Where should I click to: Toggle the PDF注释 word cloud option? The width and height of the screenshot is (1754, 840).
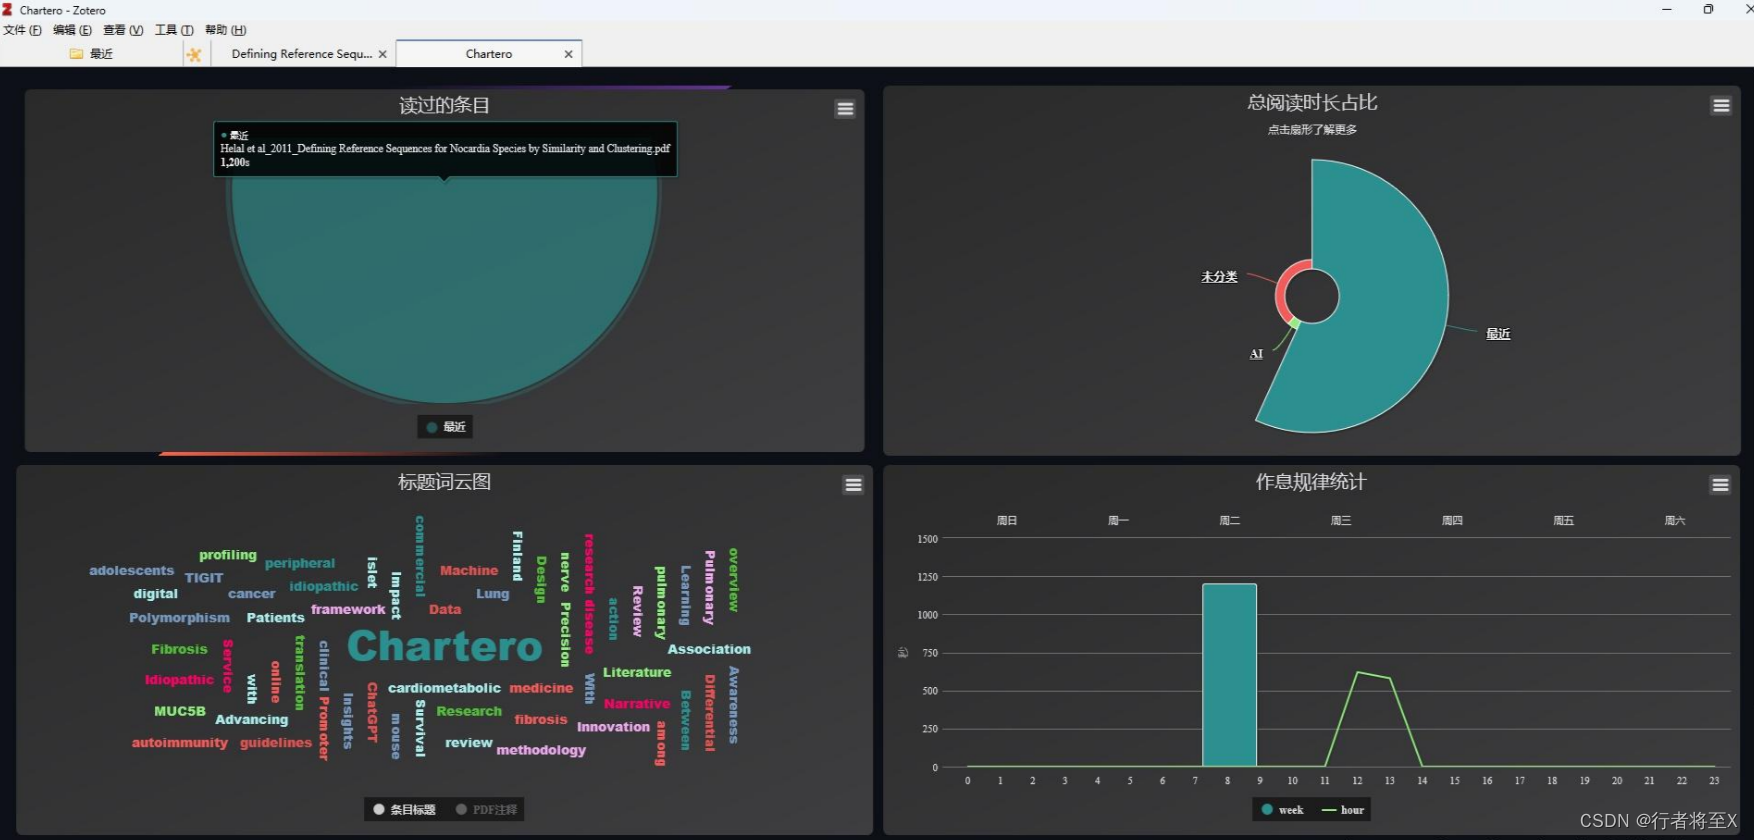click(486, 809)
